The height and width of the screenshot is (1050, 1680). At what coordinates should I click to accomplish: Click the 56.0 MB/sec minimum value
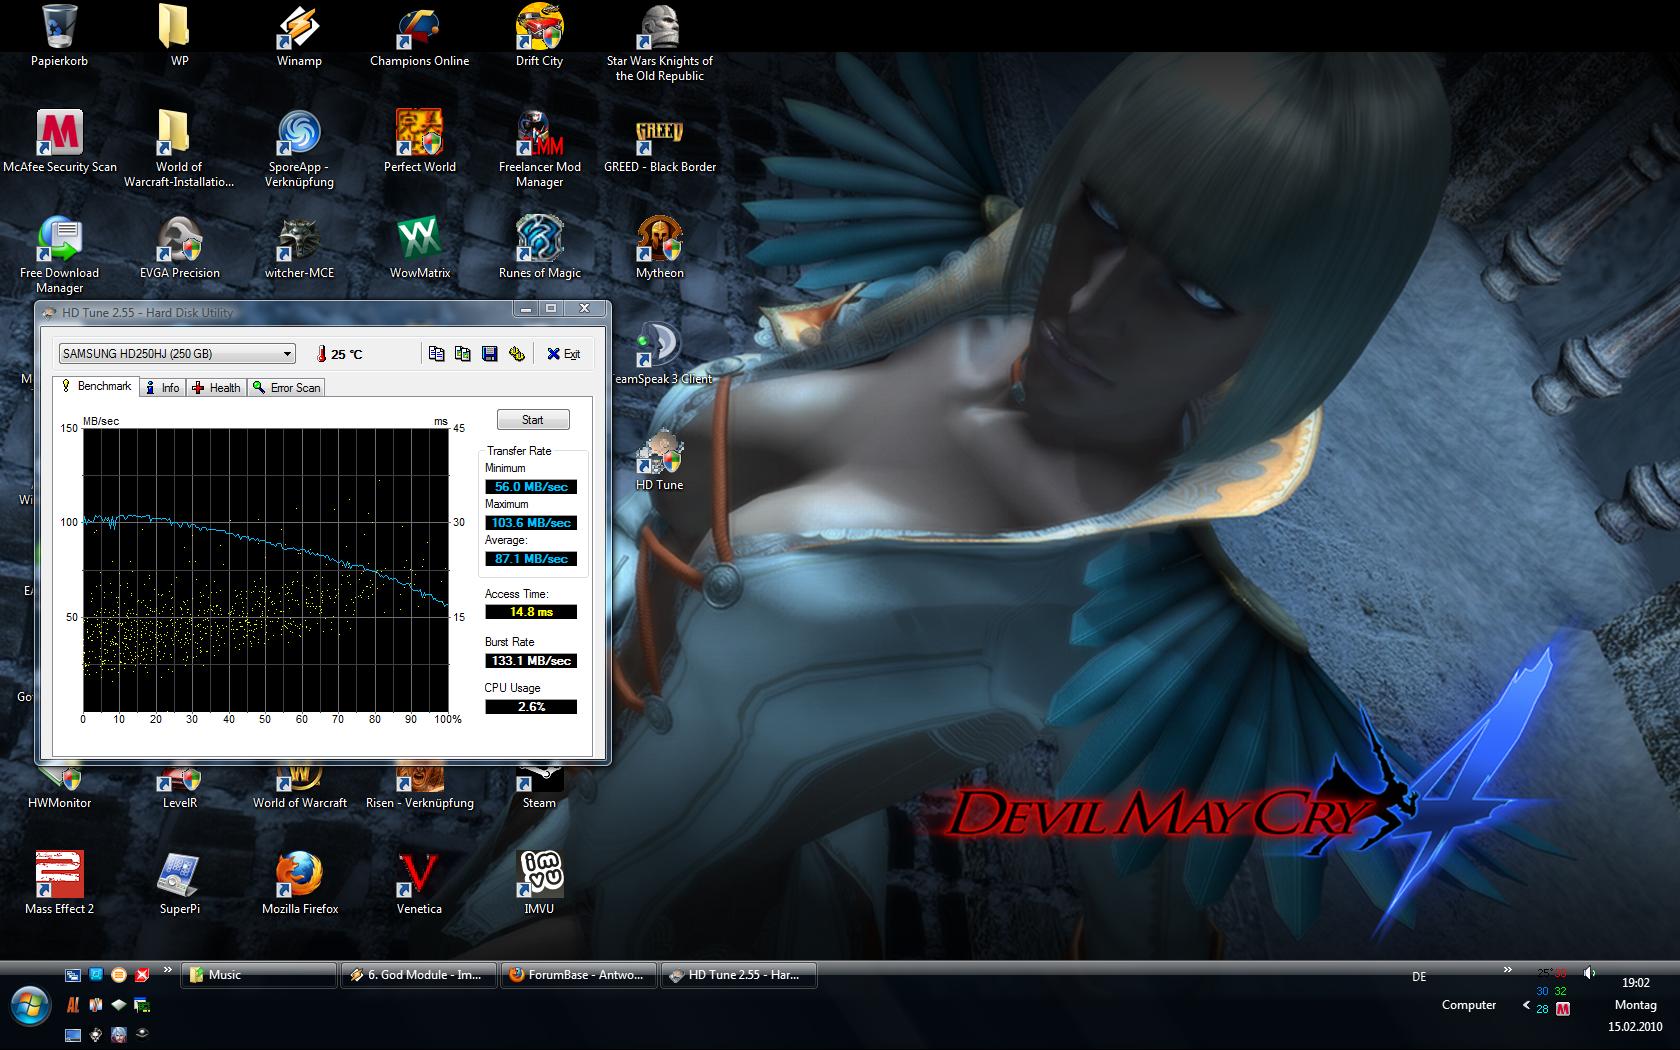pyautogui.click(x=531, y=487)
